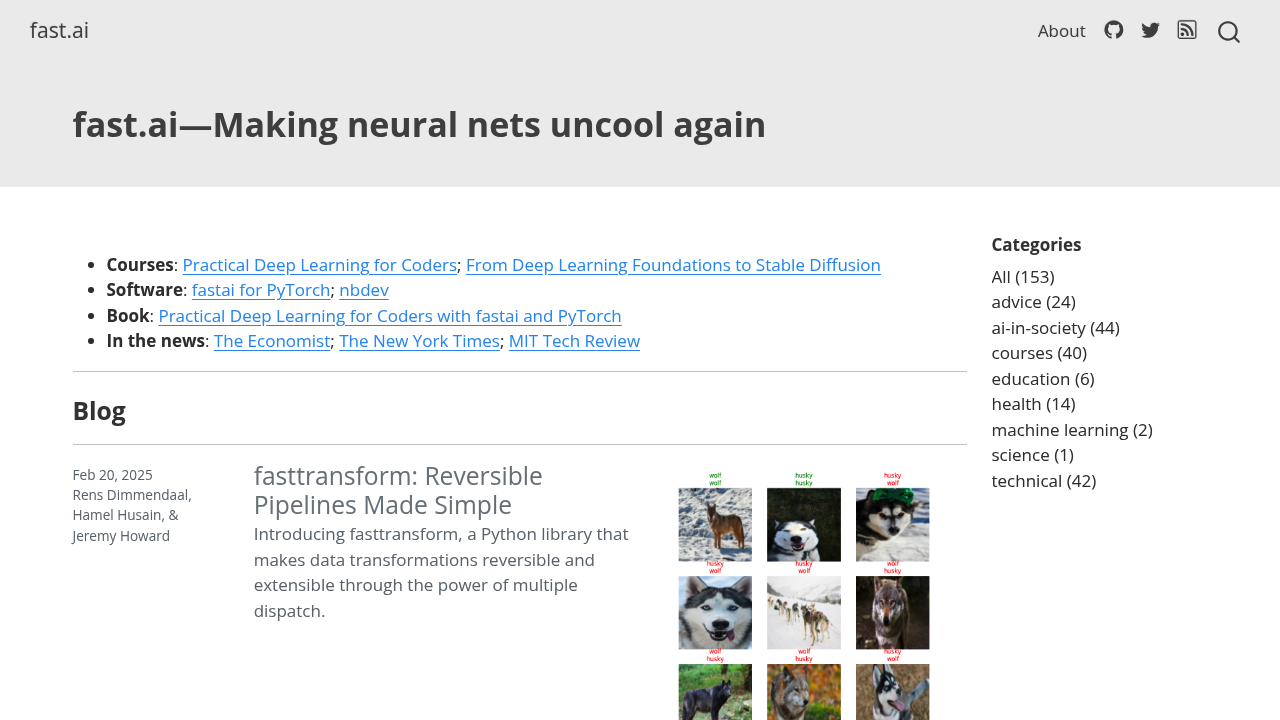
Task: Go to fast.ai home logo text
Action: (59, 30)
